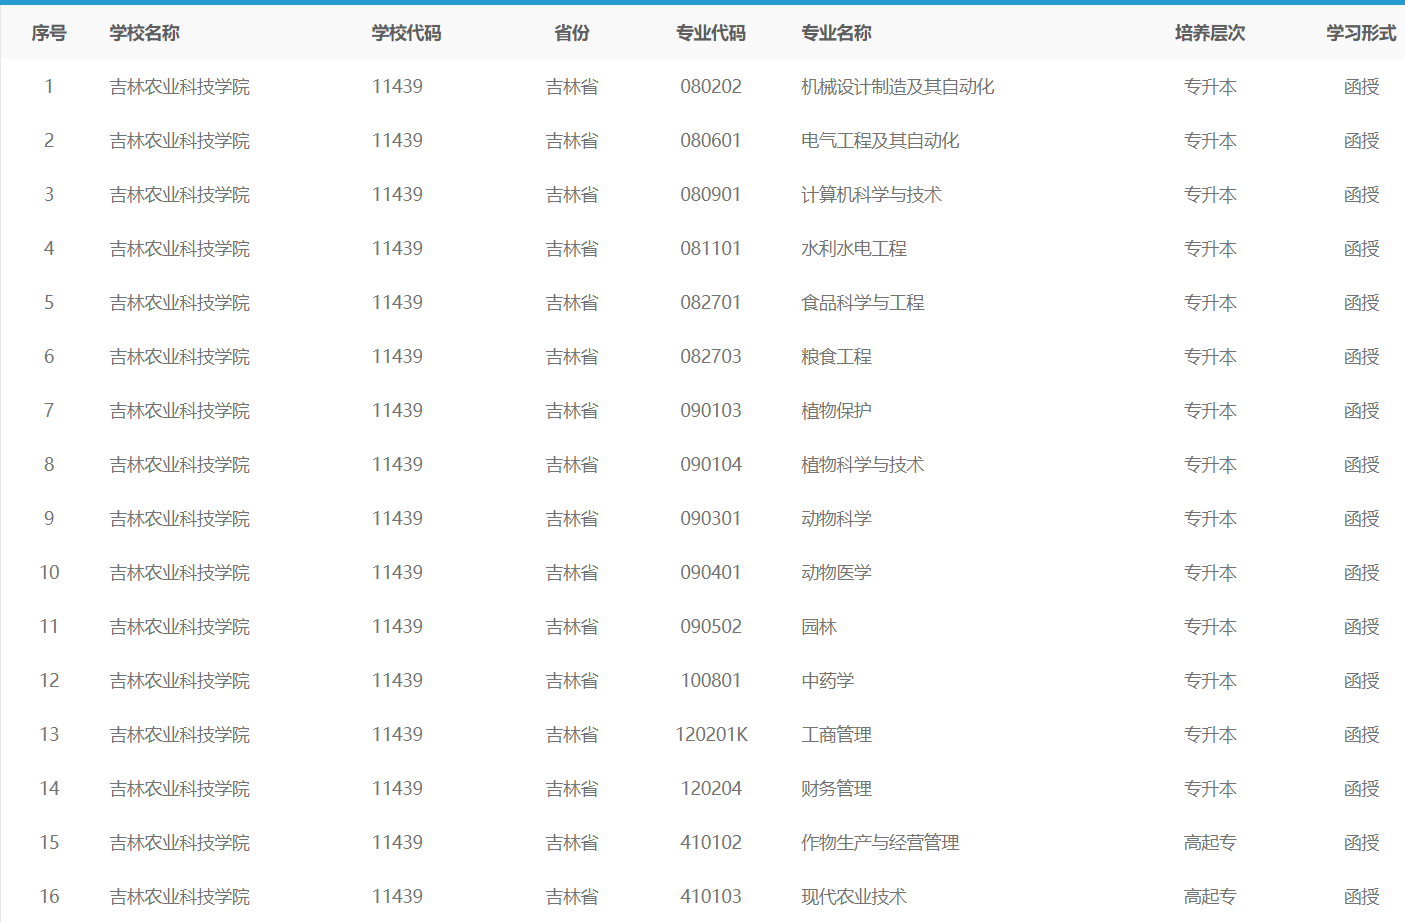The width and height of the screenshot is (1405, 922).
Task: Click the 粮食工程 major name
Action: tap(836, 357)
